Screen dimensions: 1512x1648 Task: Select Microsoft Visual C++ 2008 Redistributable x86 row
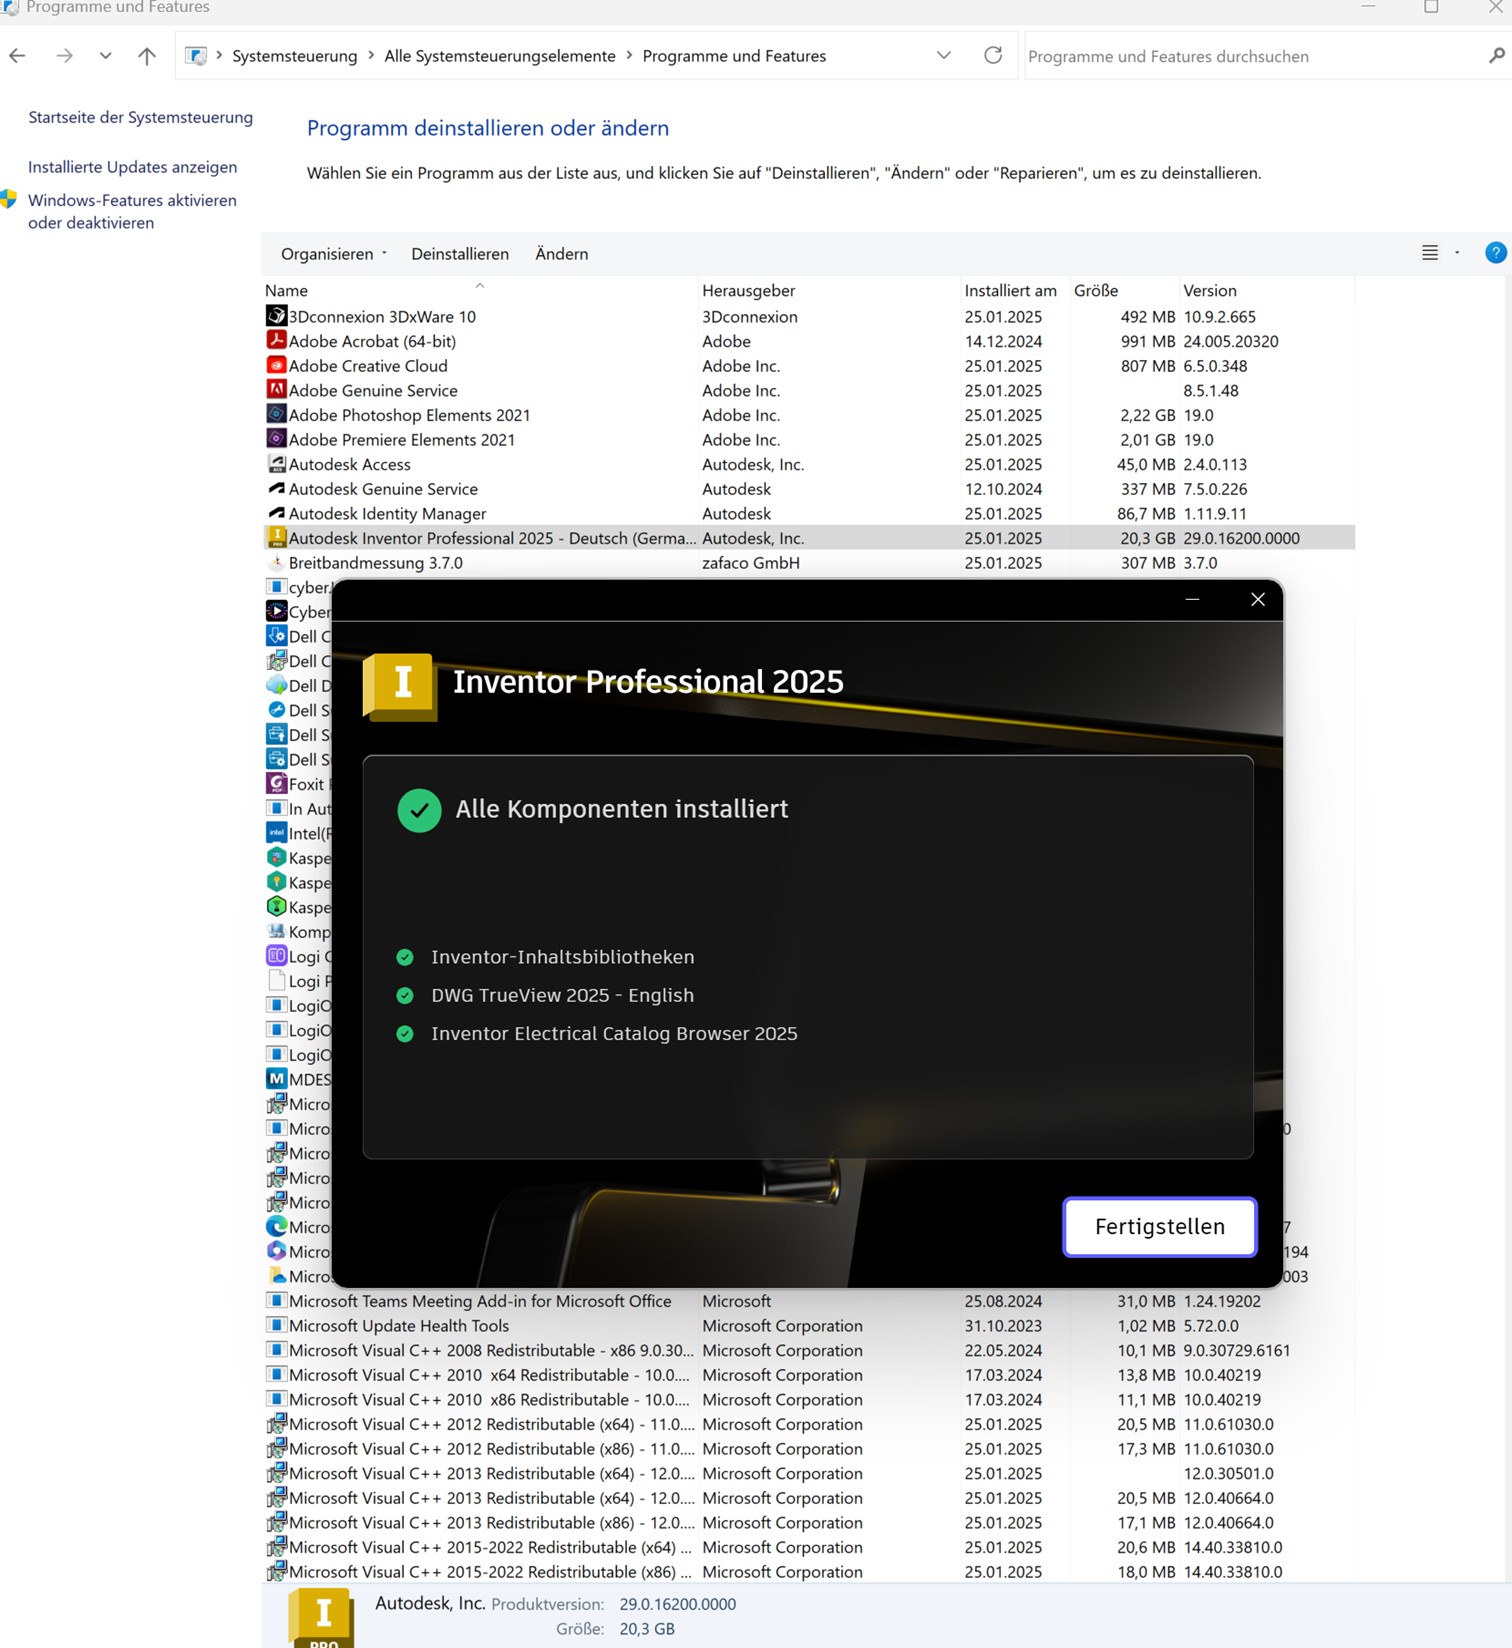point(808,1350)
